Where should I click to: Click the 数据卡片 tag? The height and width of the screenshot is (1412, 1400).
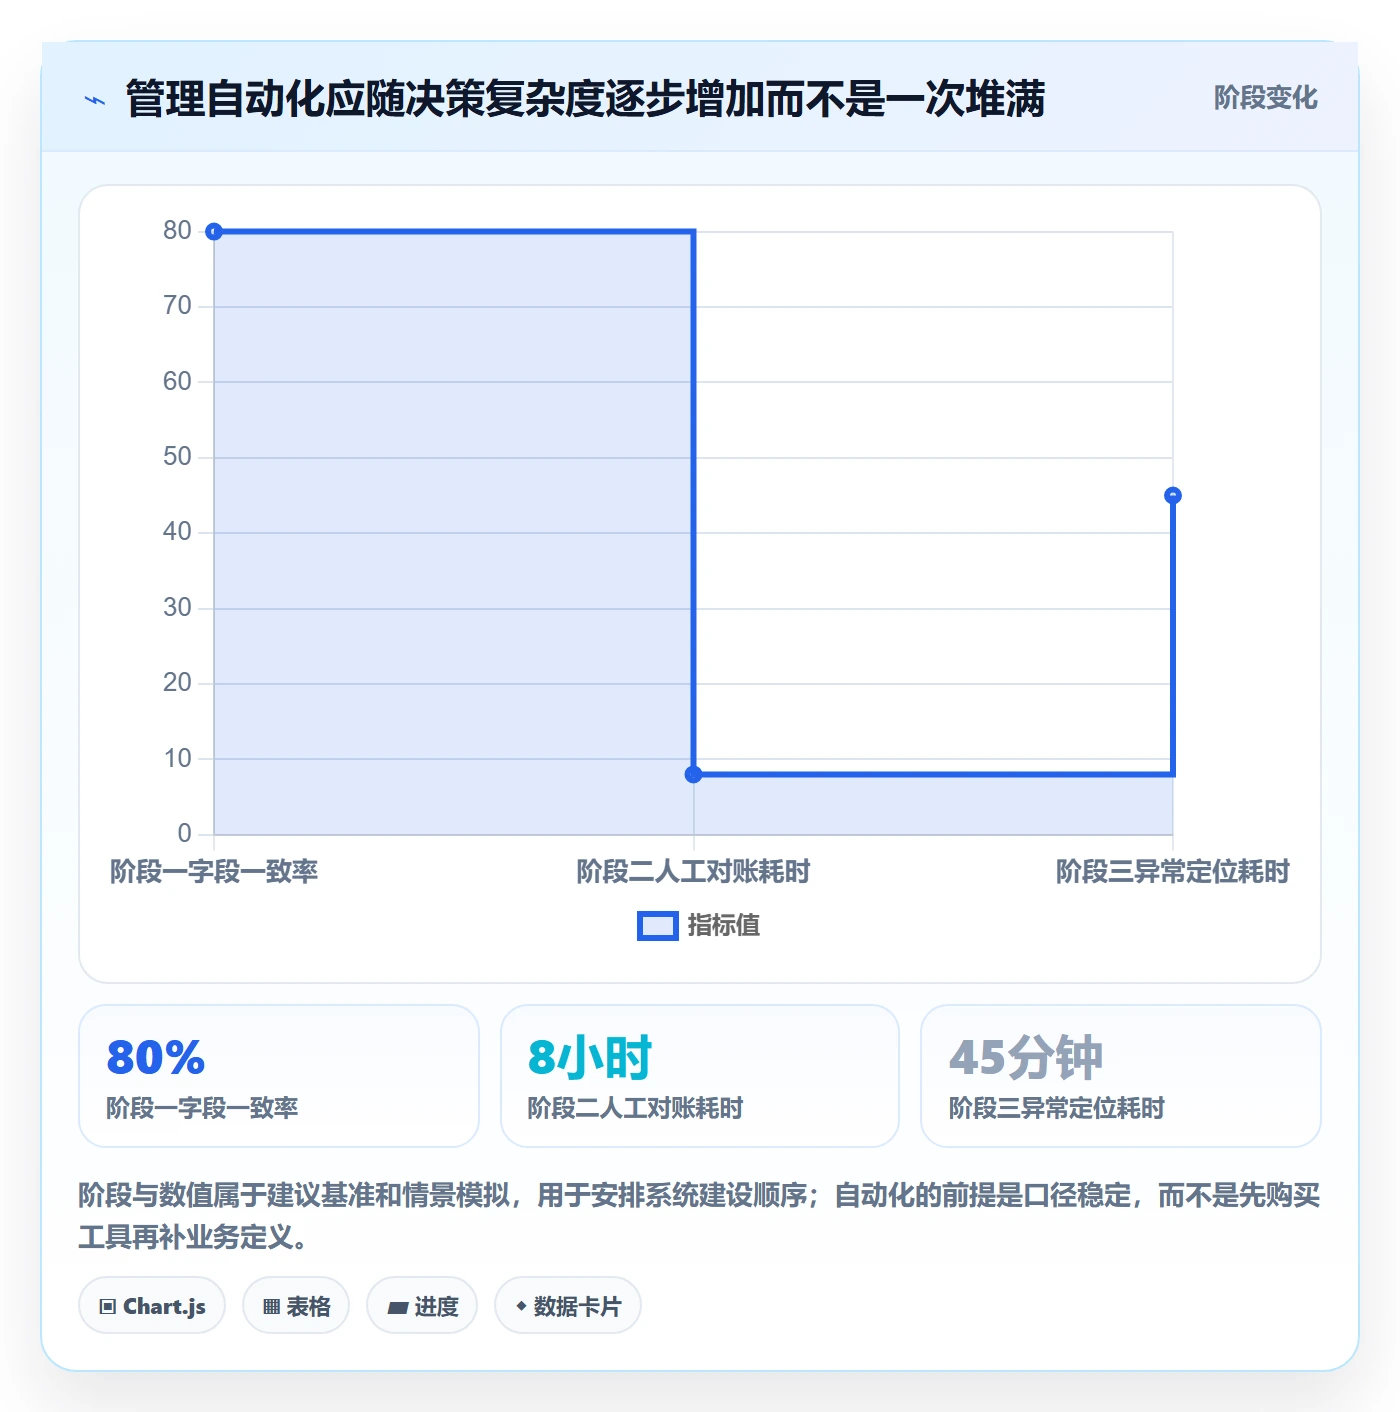568,1306
